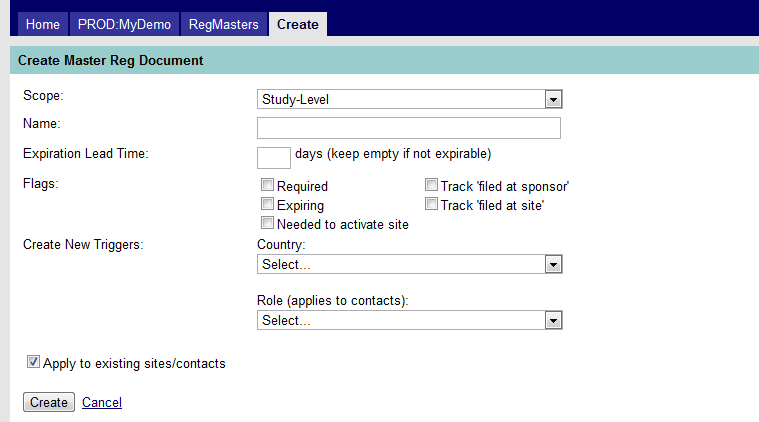759x422 pixels.
Task: Uncheck 'Apply to existing sites/contacts'
Action: (x=34, y=362)
